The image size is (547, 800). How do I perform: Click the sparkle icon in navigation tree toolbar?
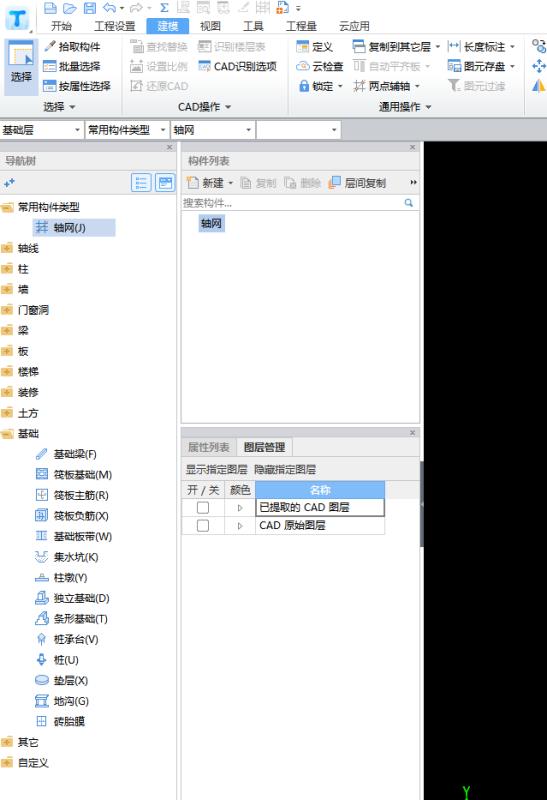pos(9,183)
